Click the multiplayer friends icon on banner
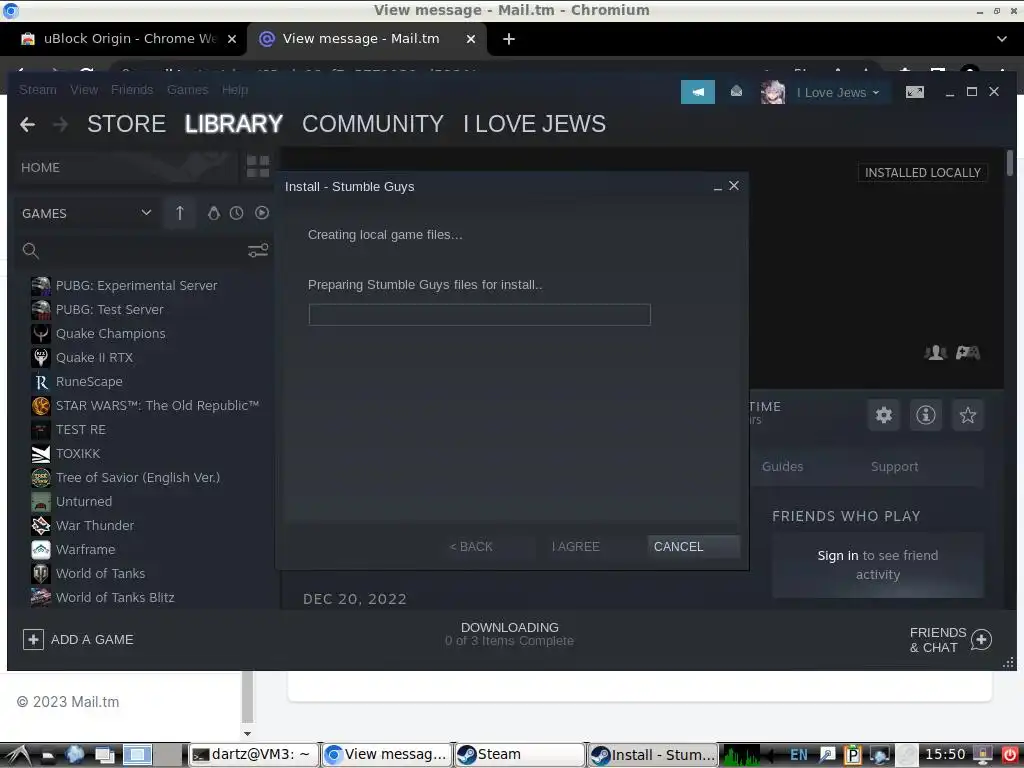Image resolution: width=1024 pixels, height=768 pixels. coord(935,353)
